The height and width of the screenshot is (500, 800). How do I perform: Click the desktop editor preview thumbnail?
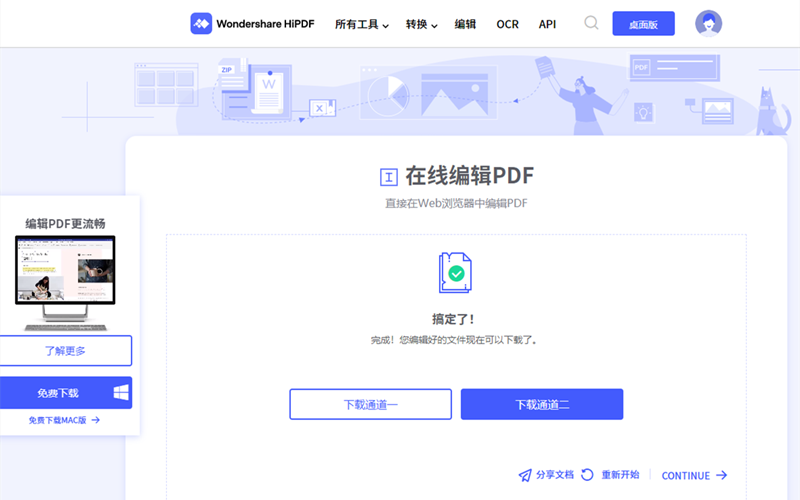65,282
